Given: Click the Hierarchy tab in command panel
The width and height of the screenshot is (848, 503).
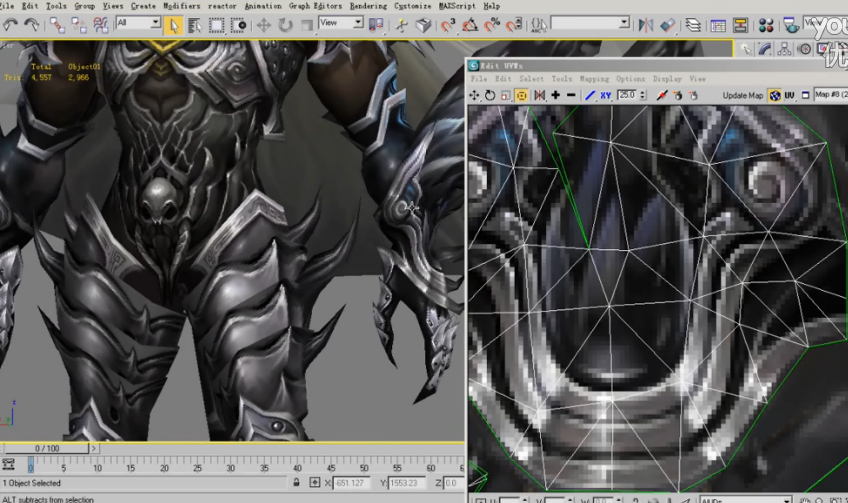Looking at the screenshot, I should pos(784,49).
